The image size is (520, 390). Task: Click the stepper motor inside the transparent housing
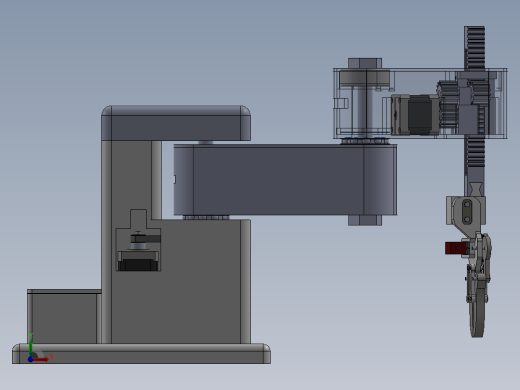(415, 115)
